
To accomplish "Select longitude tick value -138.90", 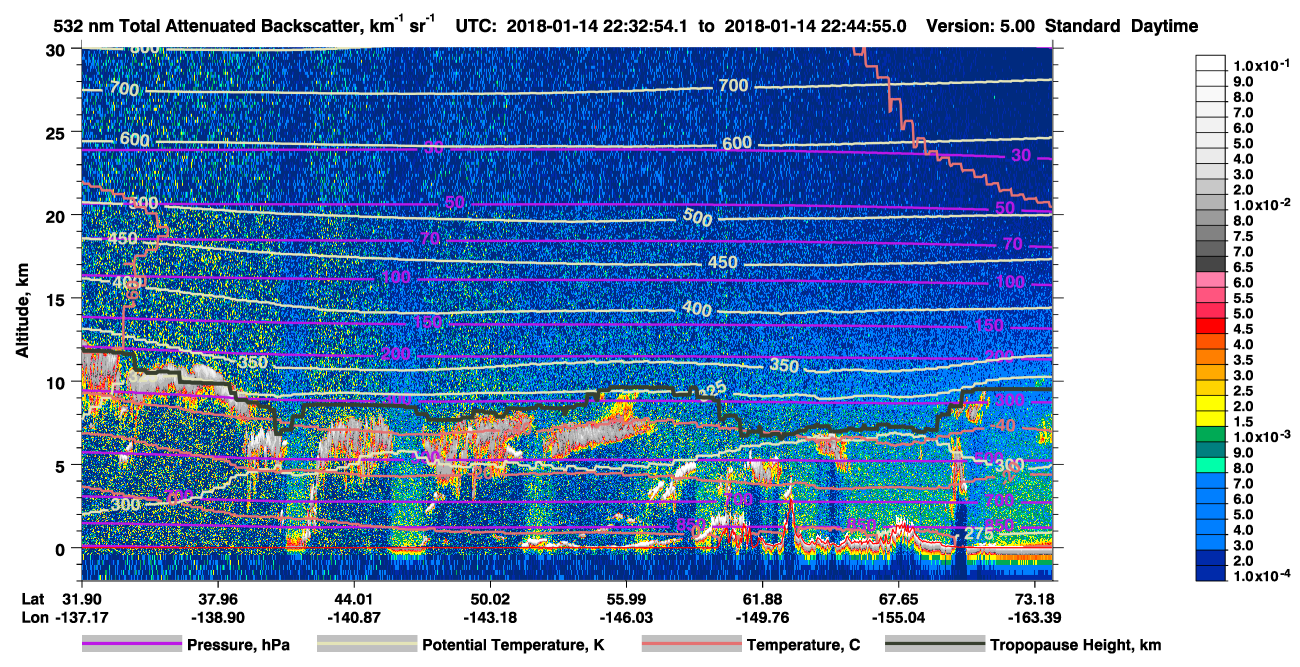I will [217, 617].
